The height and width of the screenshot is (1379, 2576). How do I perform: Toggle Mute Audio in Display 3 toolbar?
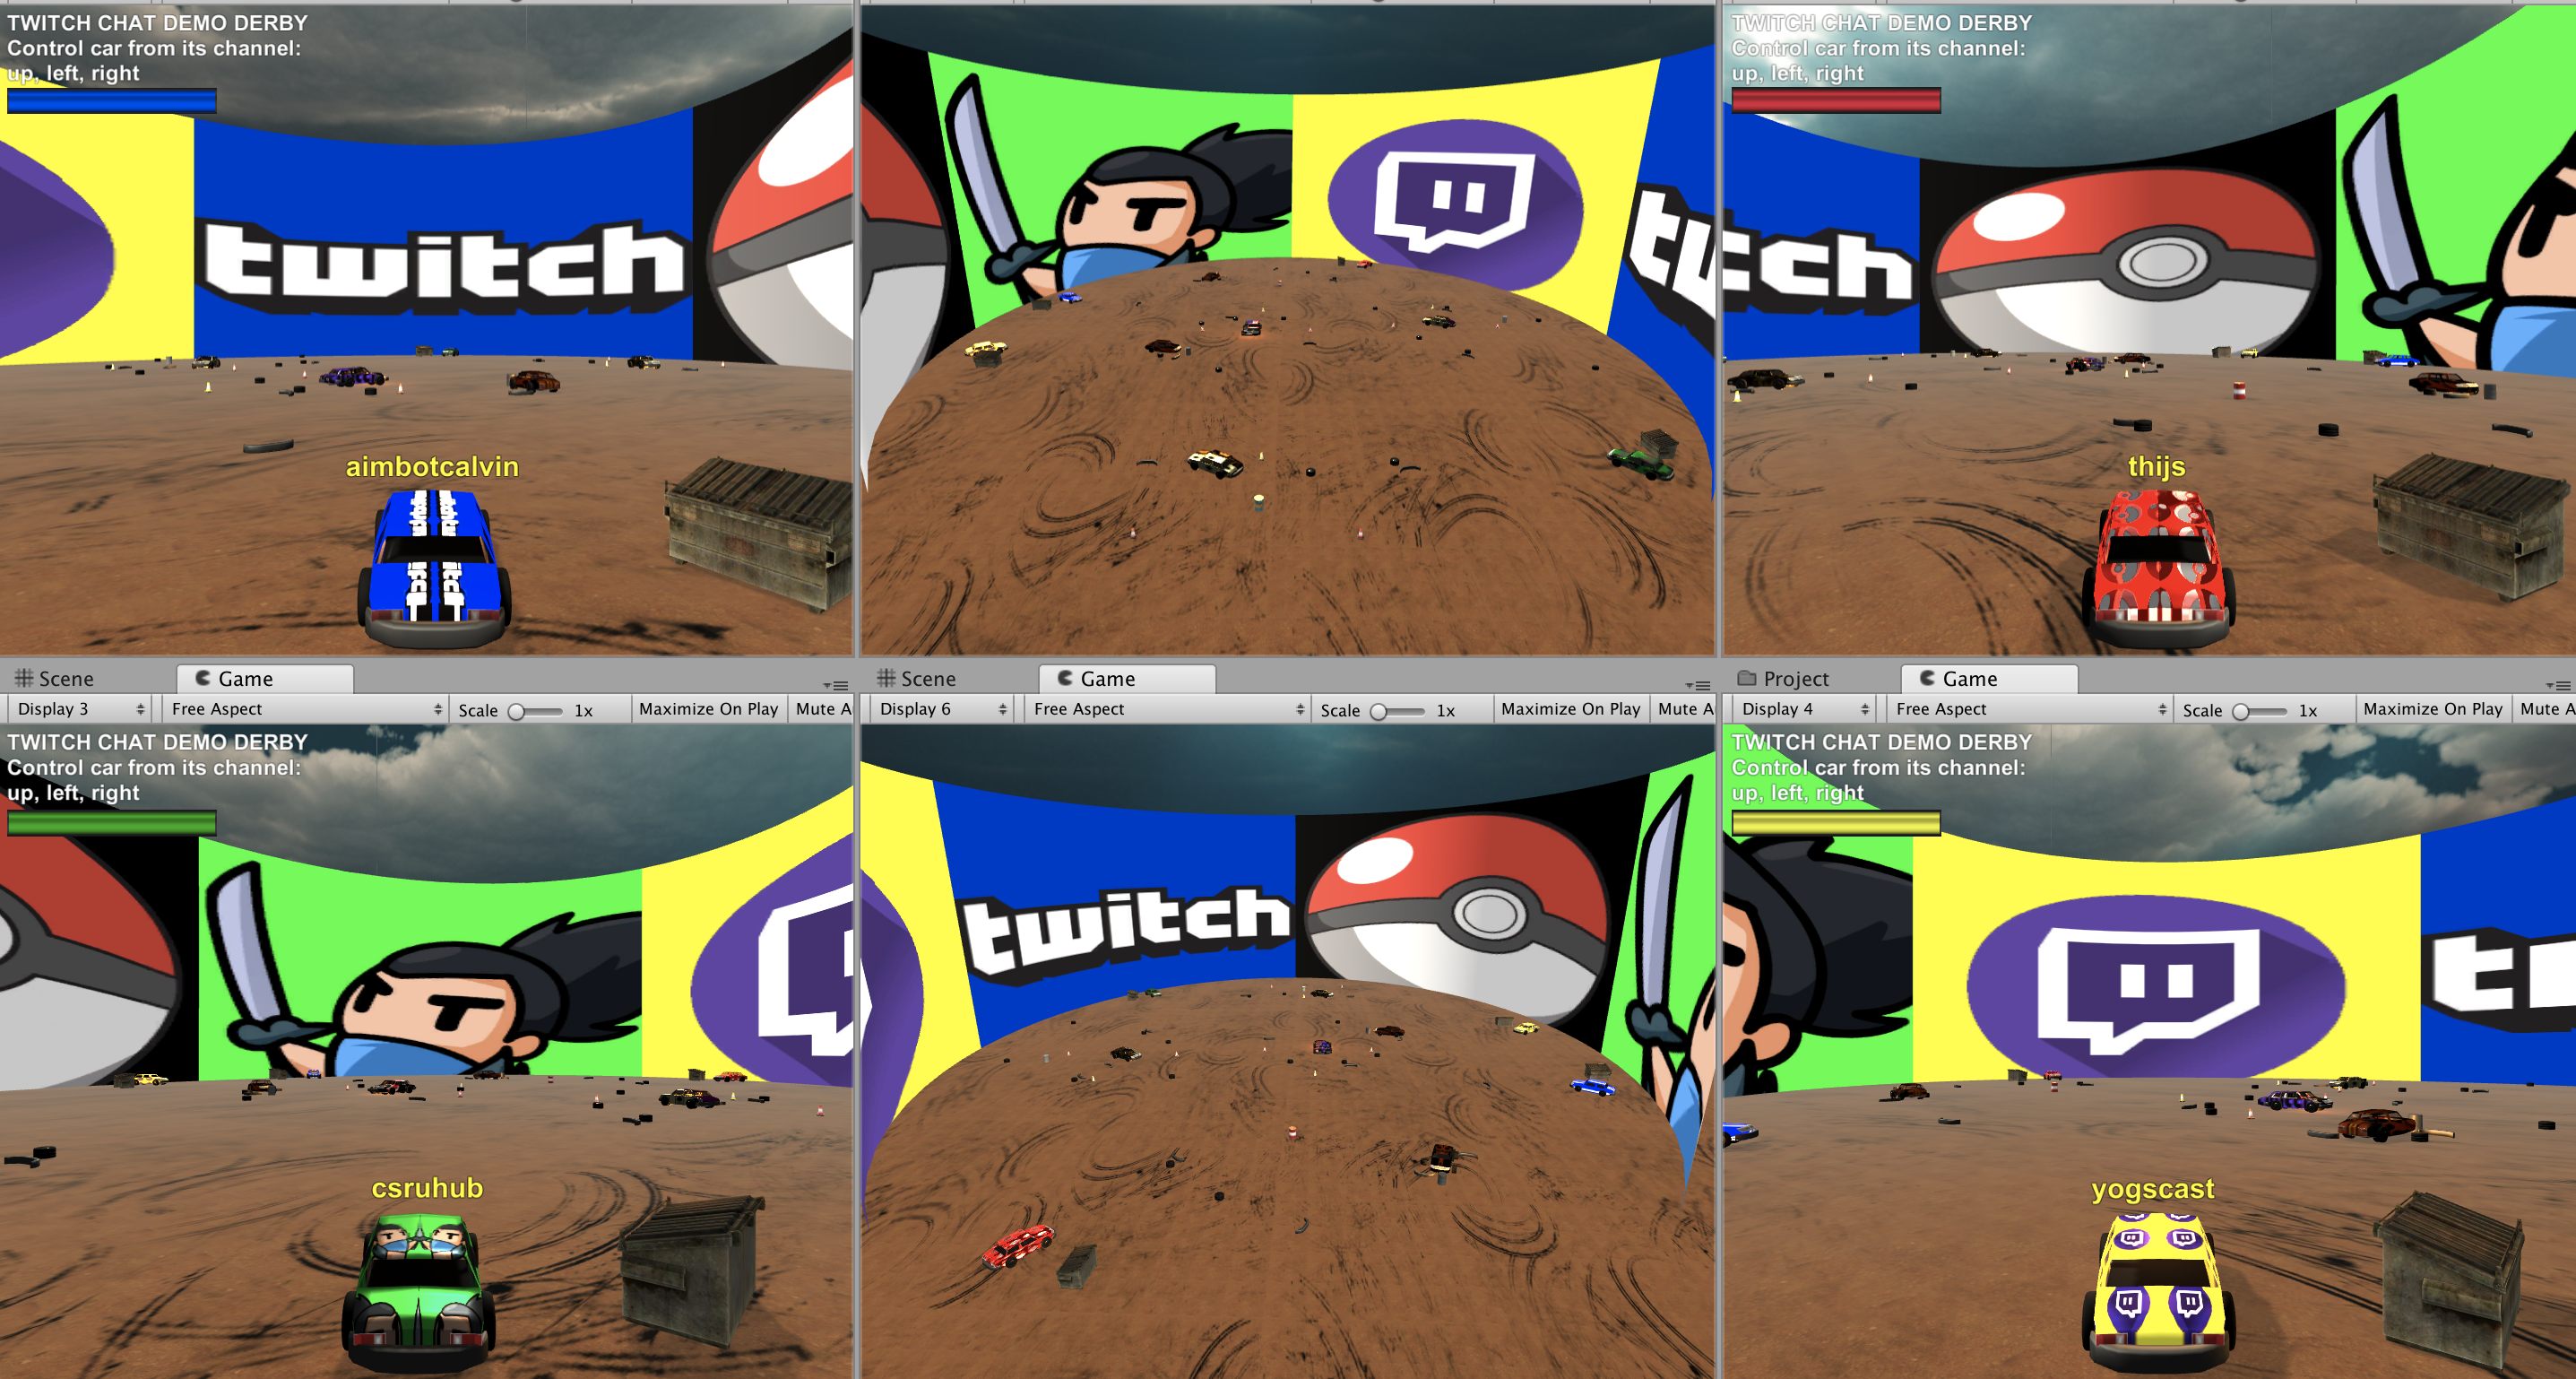[x=822, y=709]
